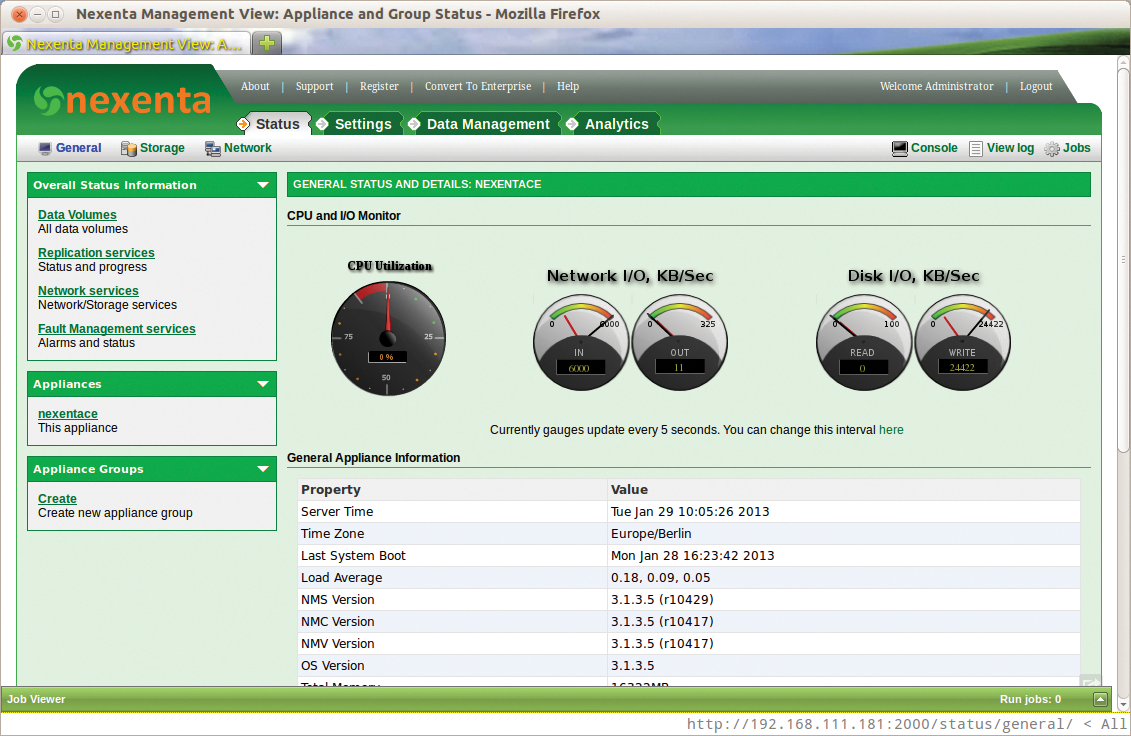Open the Network status page
The height and width of the screenshot is (736, 1131).
pyautogui.click(x=246, y=147)
